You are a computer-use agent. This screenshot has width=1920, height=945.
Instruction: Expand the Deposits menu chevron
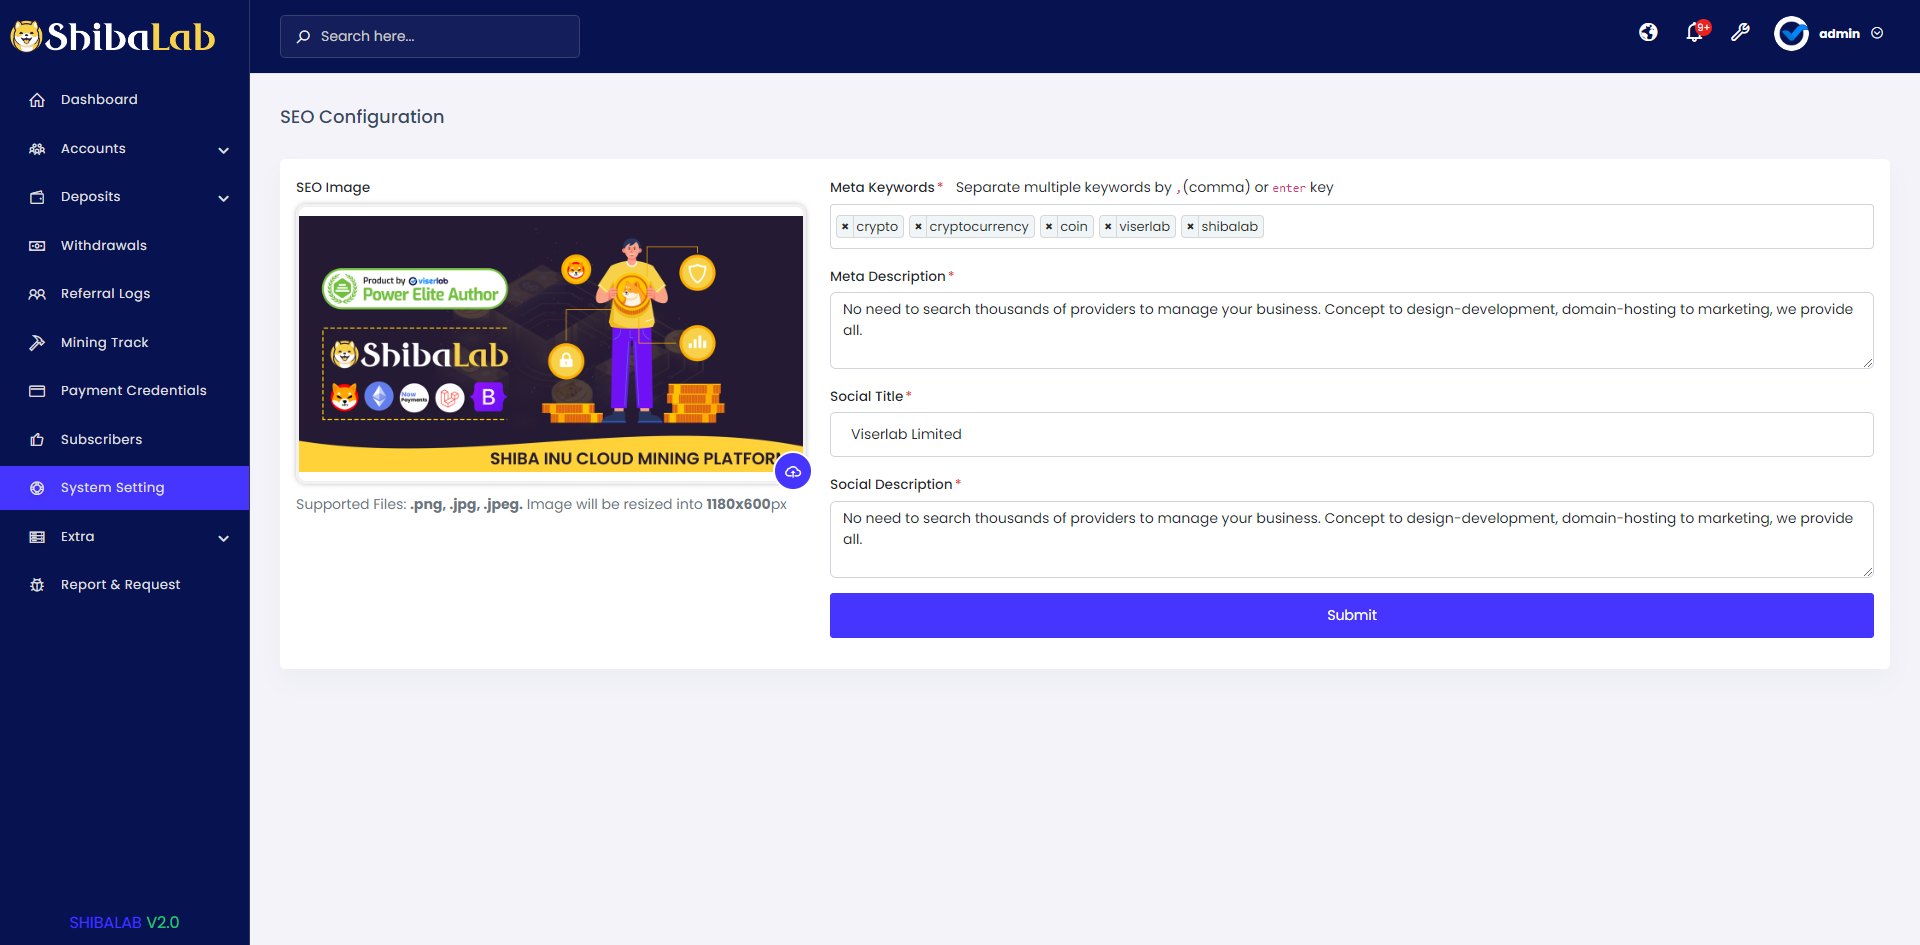pyautogui.click(x=224, y=198)
